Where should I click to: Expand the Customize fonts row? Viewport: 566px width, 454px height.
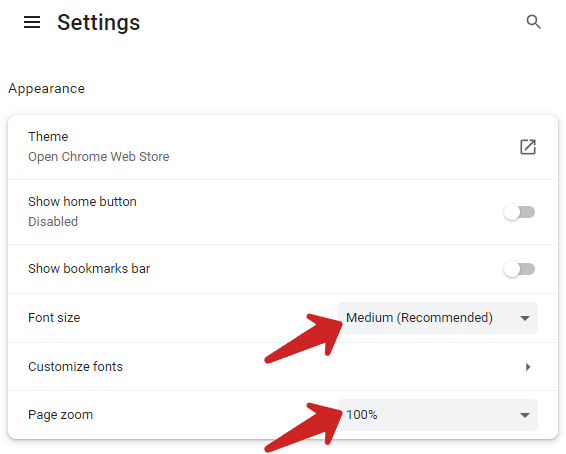pyautogui.click(x=283, y=367)
